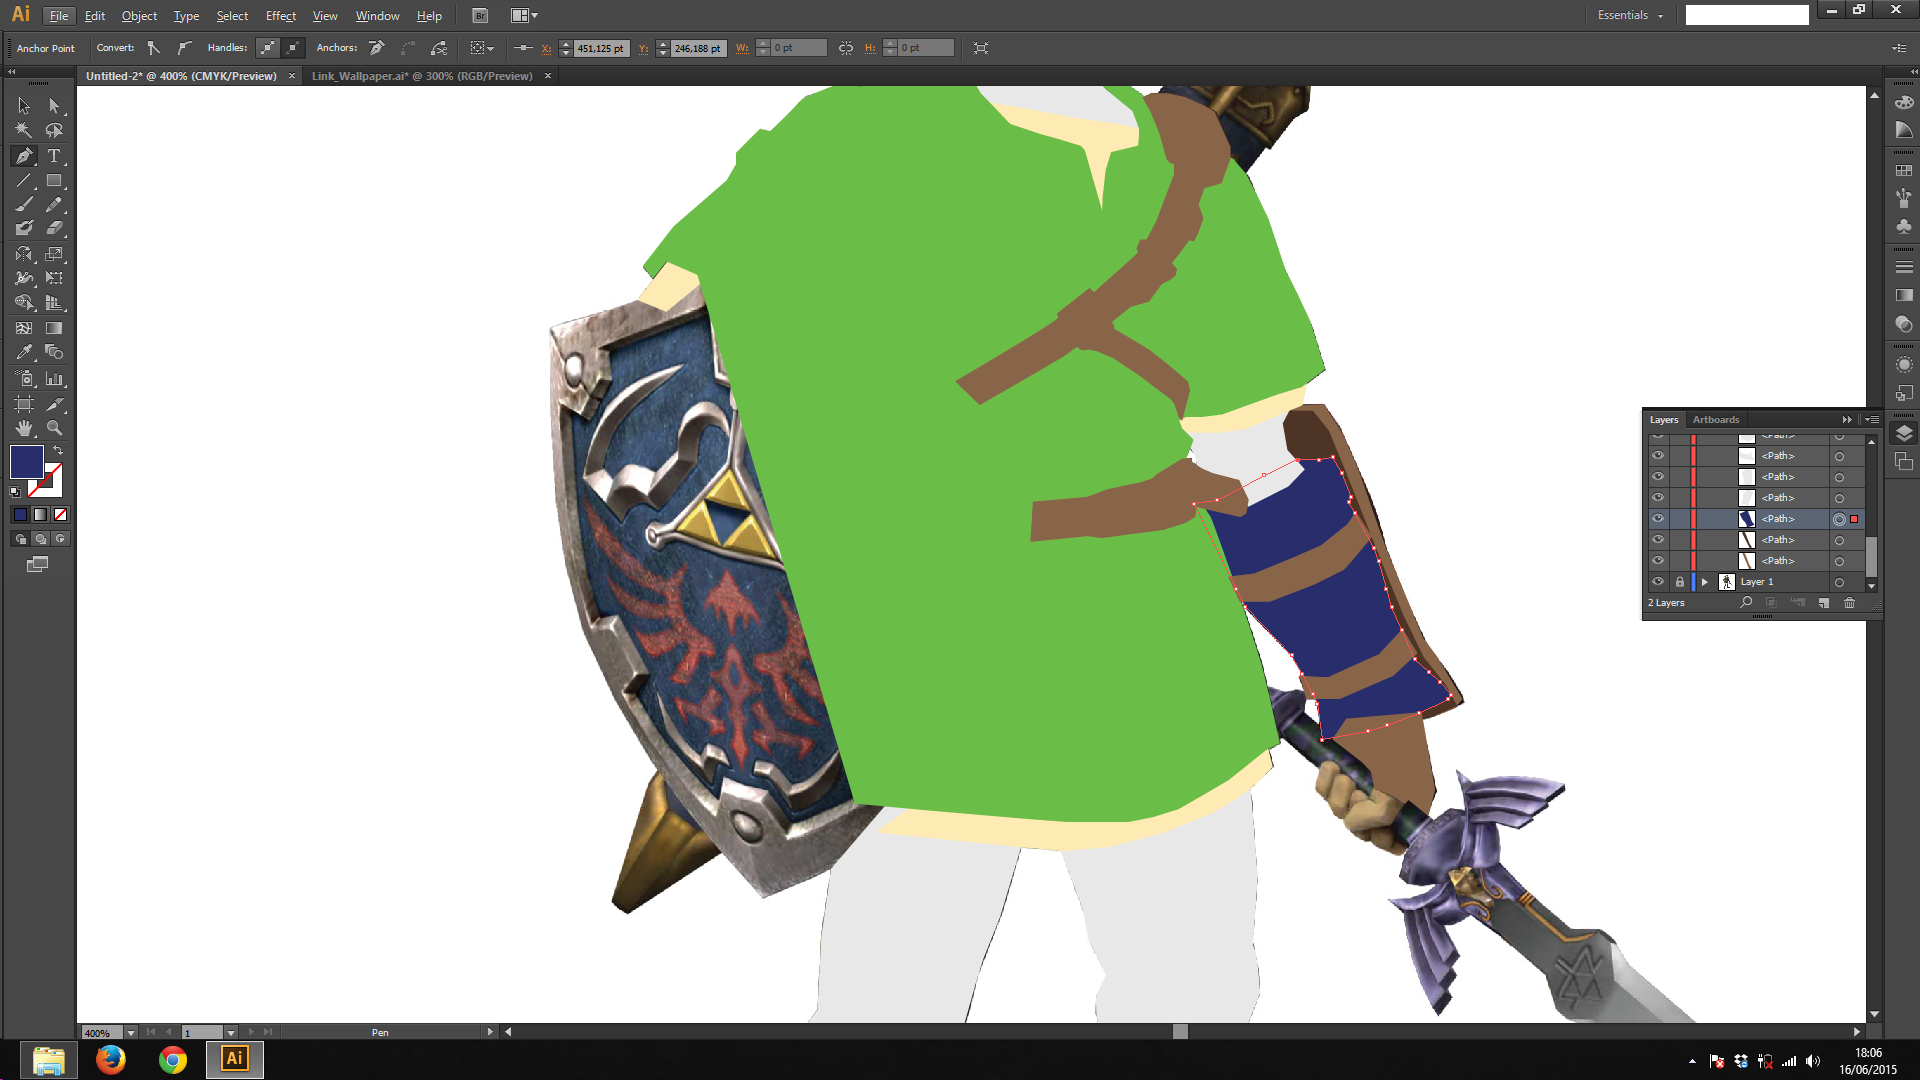Viewport: 1920px width, 1080px height.
Task: Delete selection with trash icon
Action: pyautogui.click(x=1849, y=603)
